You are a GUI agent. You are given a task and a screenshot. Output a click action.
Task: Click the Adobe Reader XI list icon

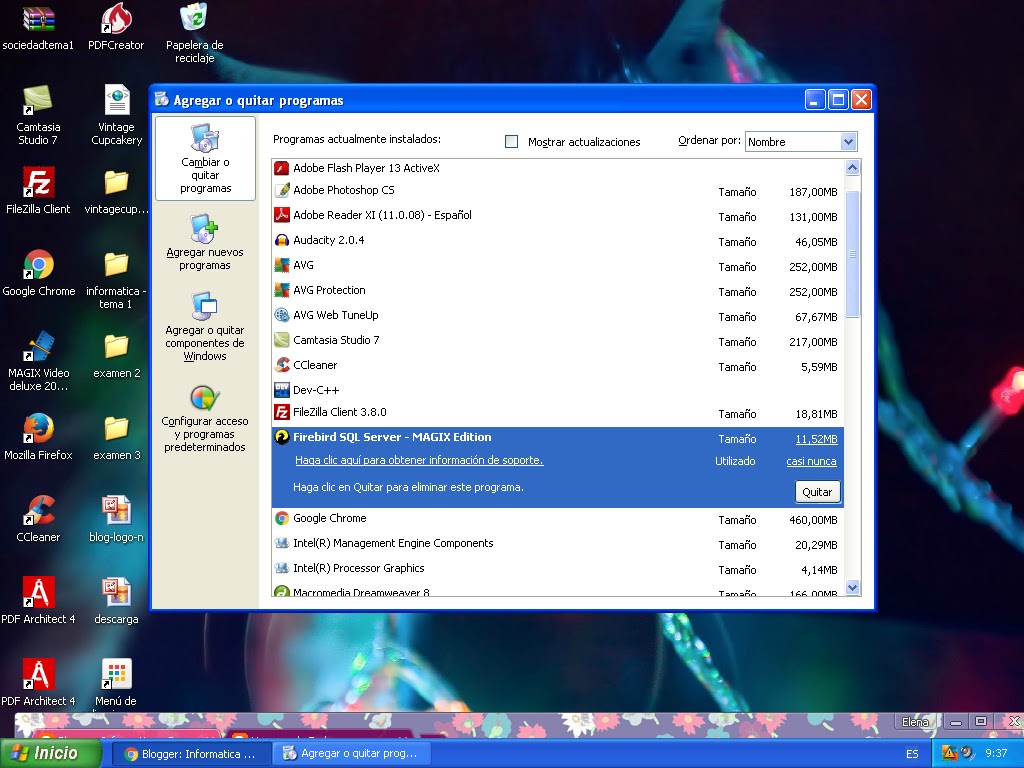(281, 216)
